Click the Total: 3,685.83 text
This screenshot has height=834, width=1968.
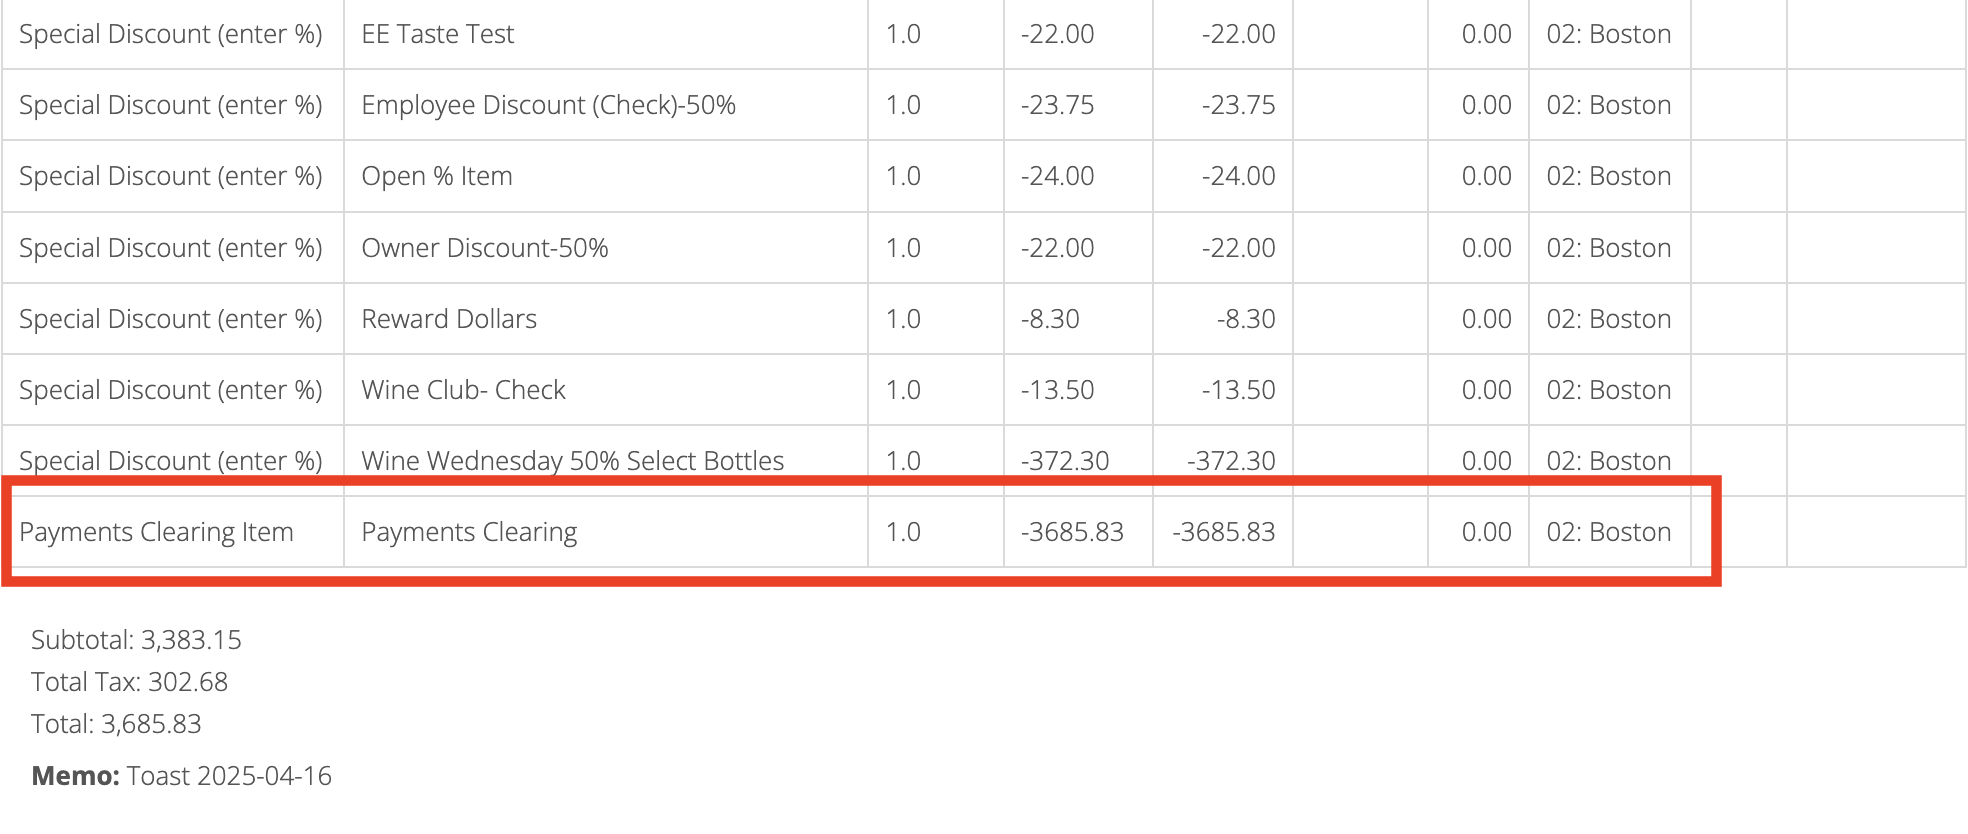pos(116,724)
